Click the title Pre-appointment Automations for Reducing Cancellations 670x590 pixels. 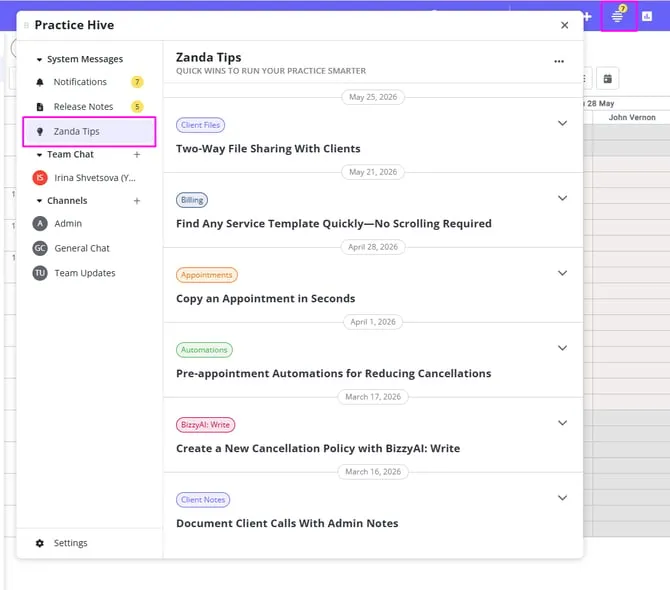[x=334, y=374]
